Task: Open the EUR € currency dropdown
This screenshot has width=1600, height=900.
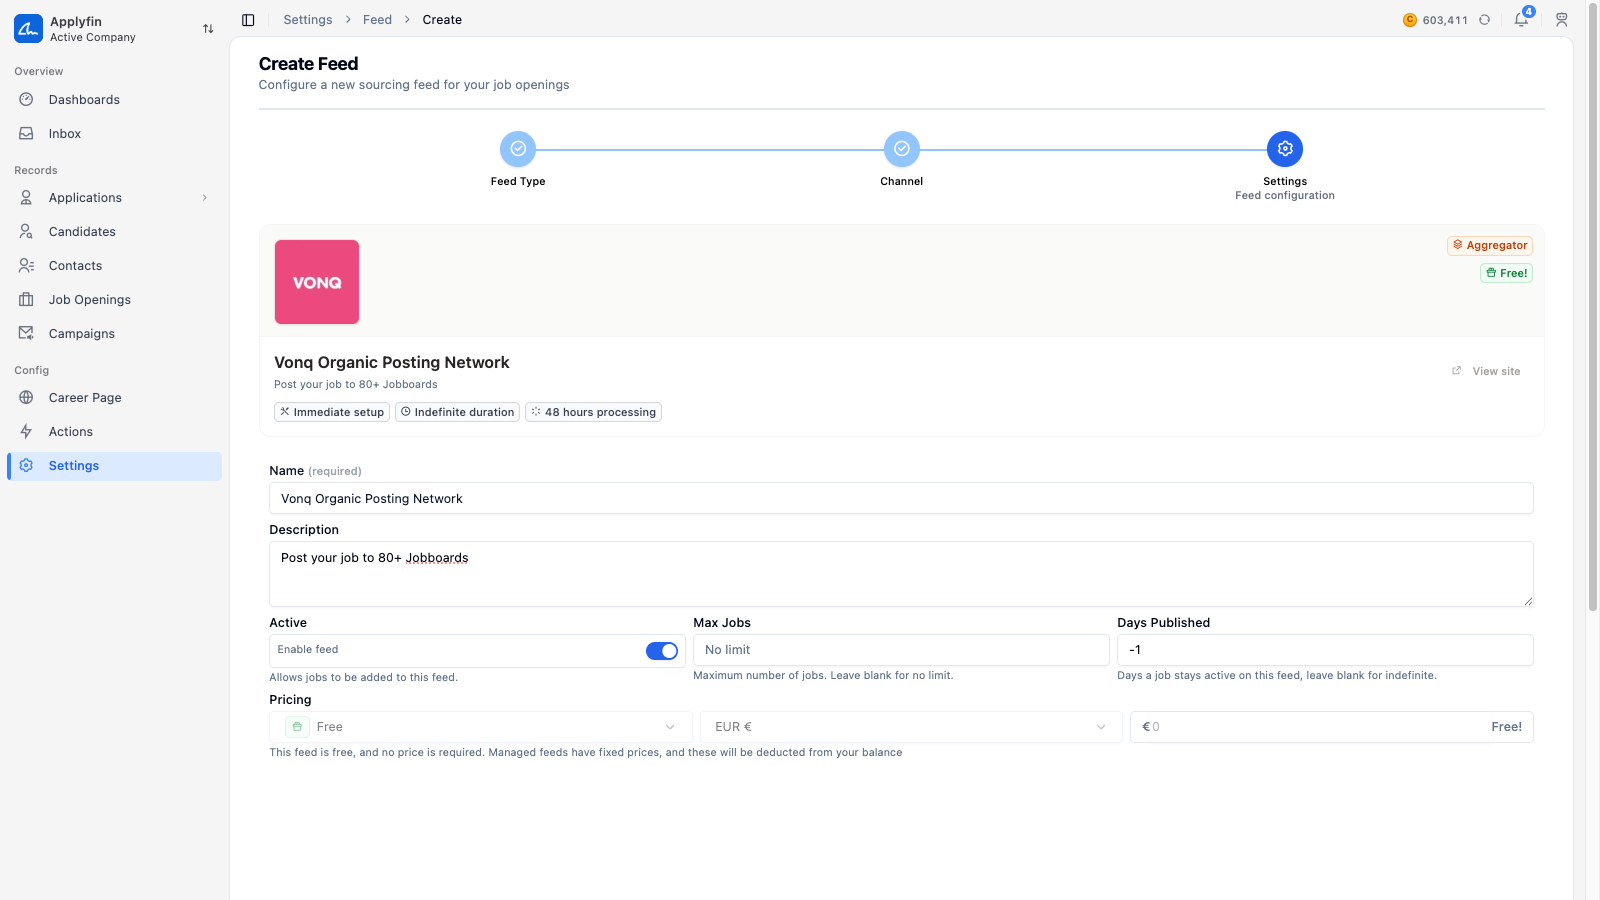Action: click(x=911, y=727)
